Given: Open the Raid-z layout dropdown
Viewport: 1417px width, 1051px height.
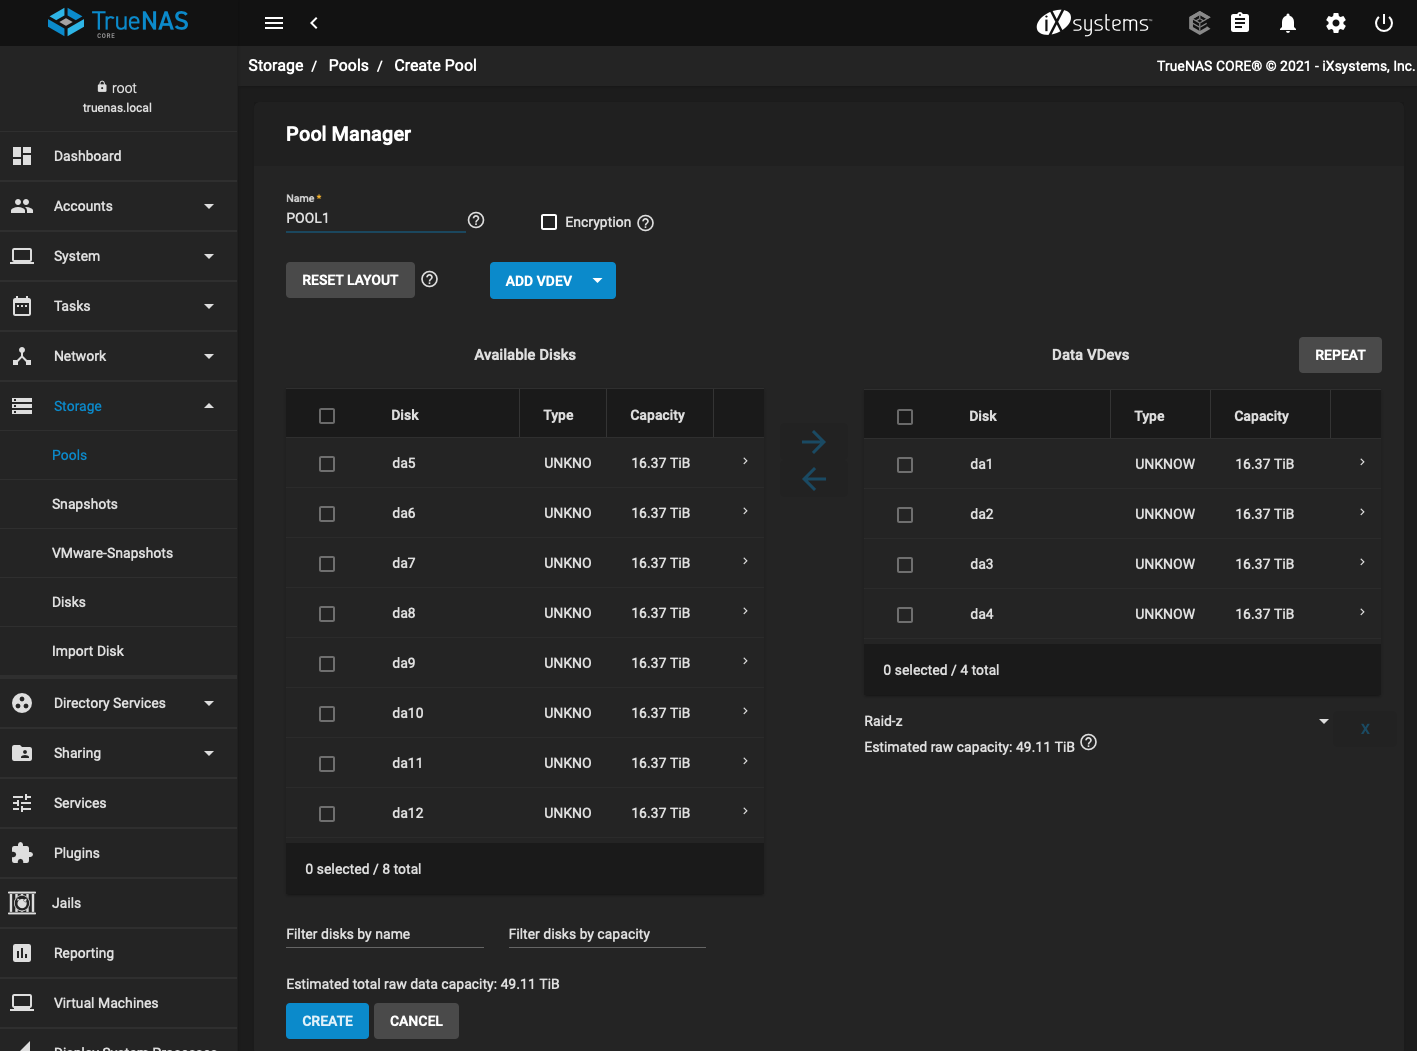Looking at the screenshot, I should pyautogui.click(x=1097, y=721).
